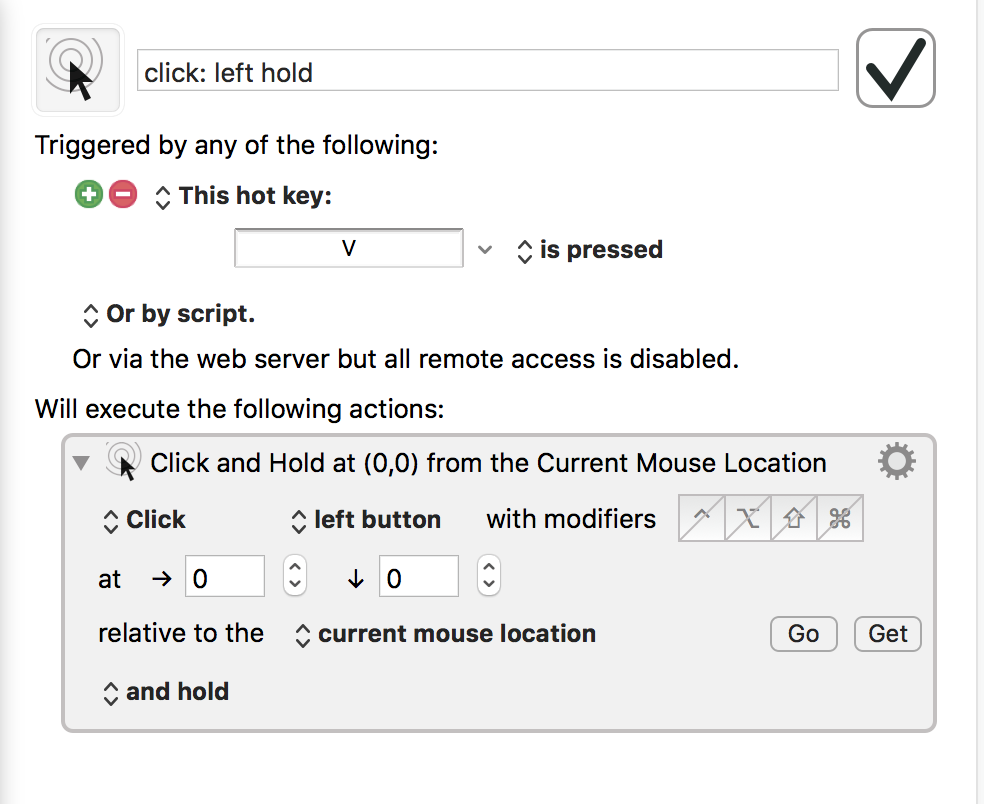Click the red remove trigger button
The width and height of the screenshot is (984, 804).
[x=122, y=195]
